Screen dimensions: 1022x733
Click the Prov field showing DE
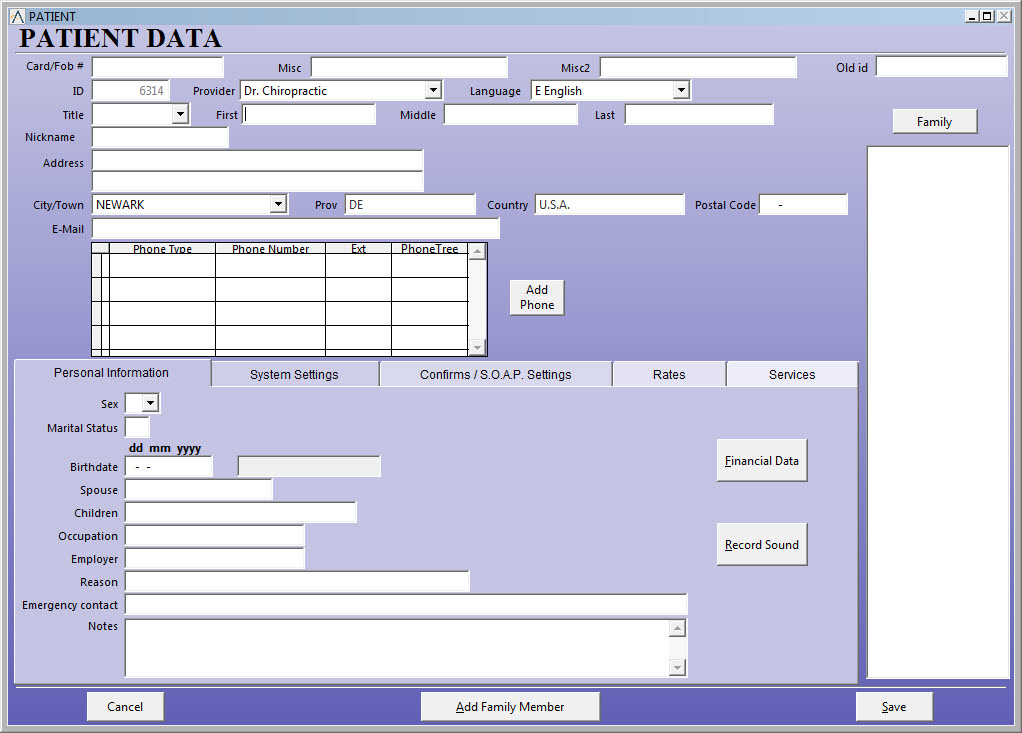point(411,205)
